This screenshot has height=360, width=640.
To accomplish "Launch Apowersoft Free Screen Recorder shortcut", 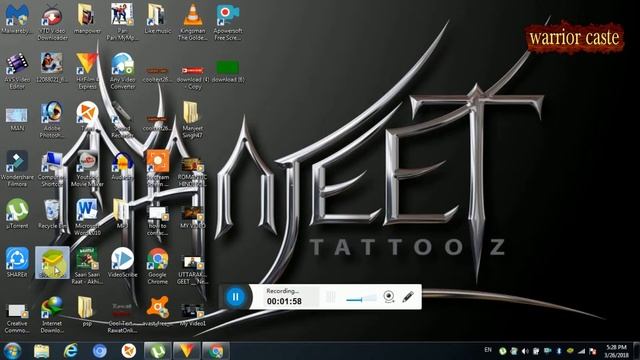I will tap(227, 22).
